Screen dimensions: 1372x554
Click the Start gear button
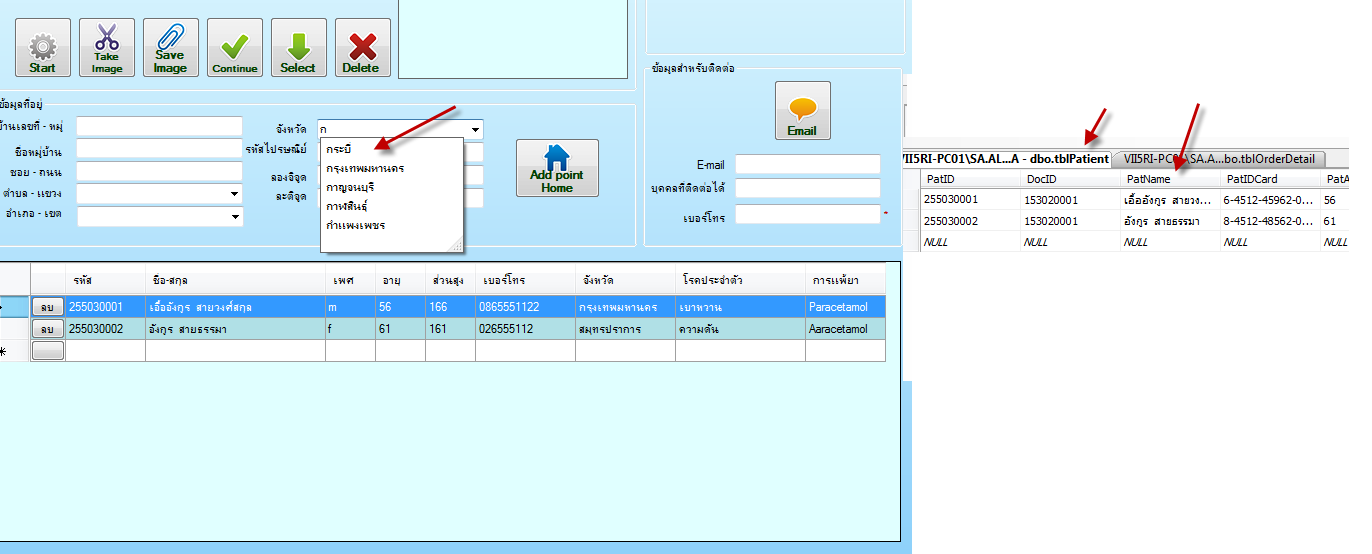tap(43, 48)
